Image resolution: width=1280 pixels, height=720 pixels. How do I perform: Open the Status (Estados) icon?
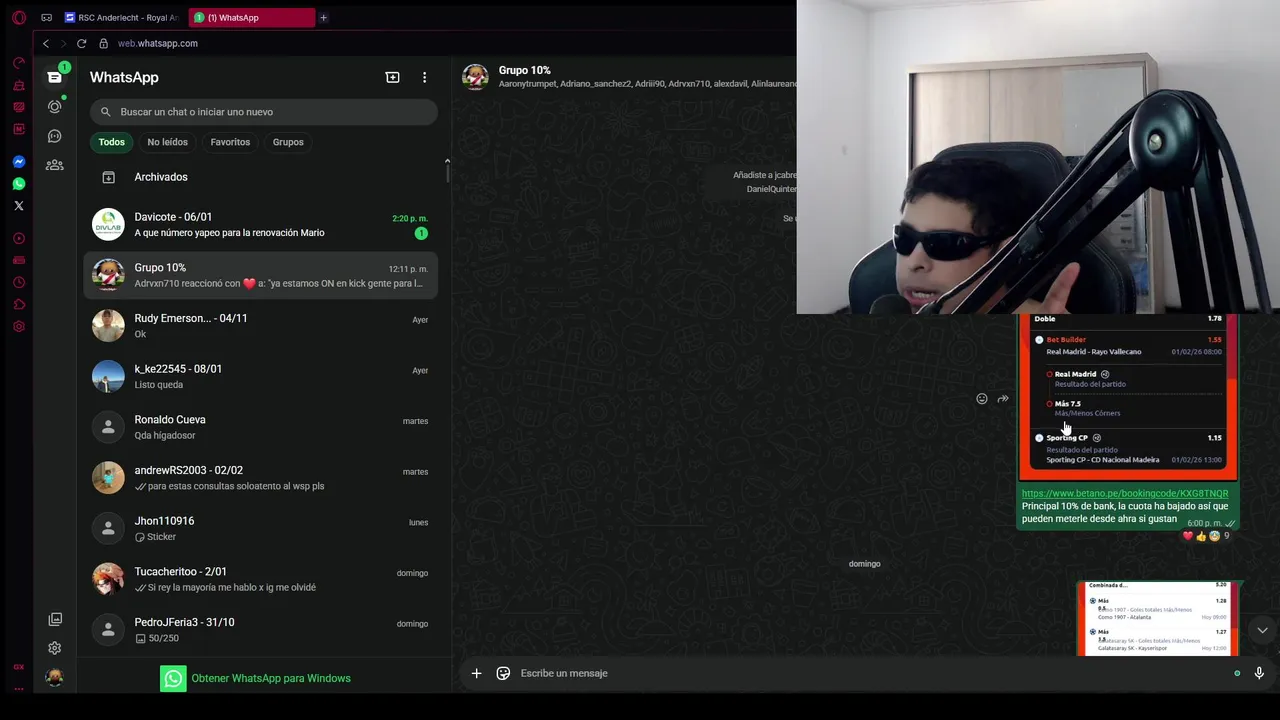(55, 106)
